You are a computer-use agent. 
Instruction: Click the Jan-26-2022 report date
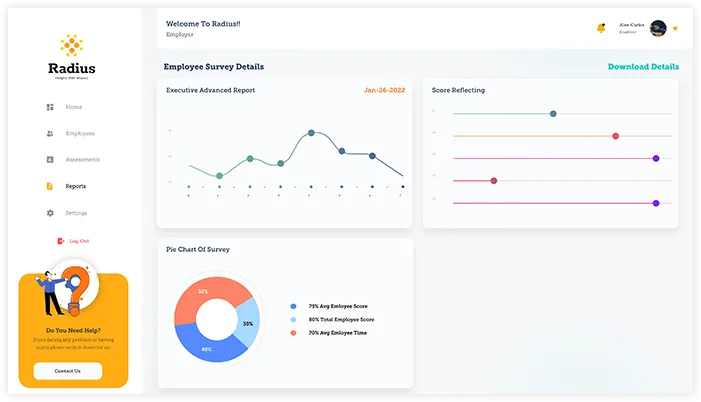[x=384, y=90]
